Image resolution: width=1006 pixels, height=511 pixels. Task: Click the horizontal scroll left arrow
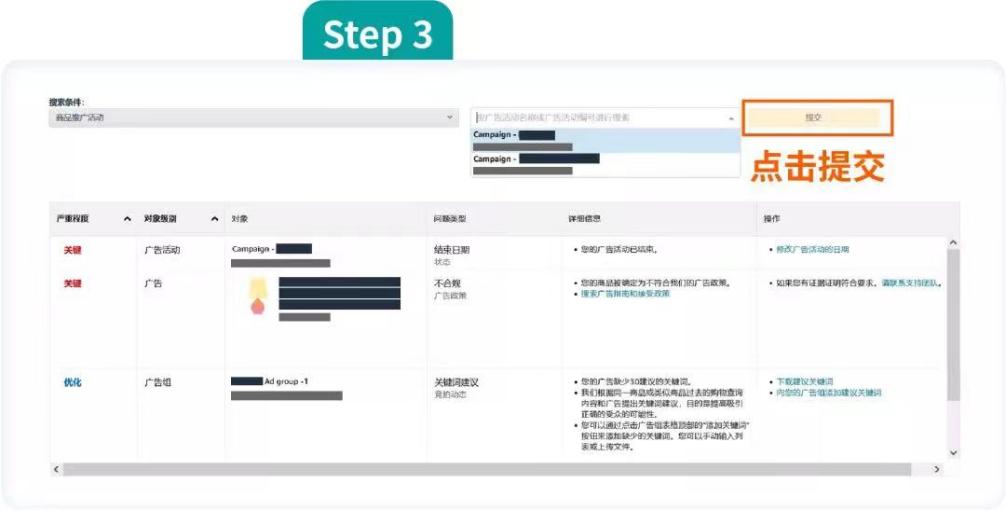point(56,469)
